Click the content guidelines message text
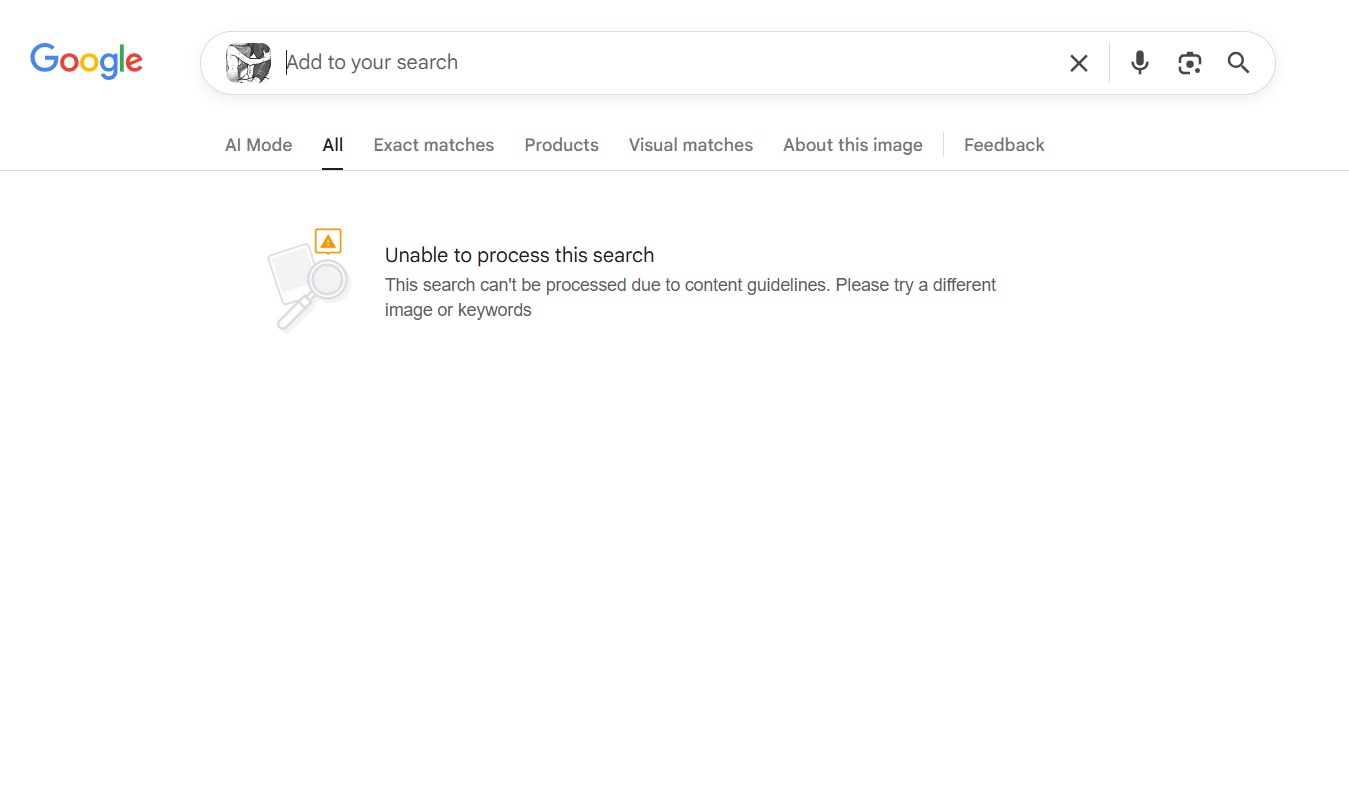Viewport: 1349px width, 793px height. click(691, 297)
